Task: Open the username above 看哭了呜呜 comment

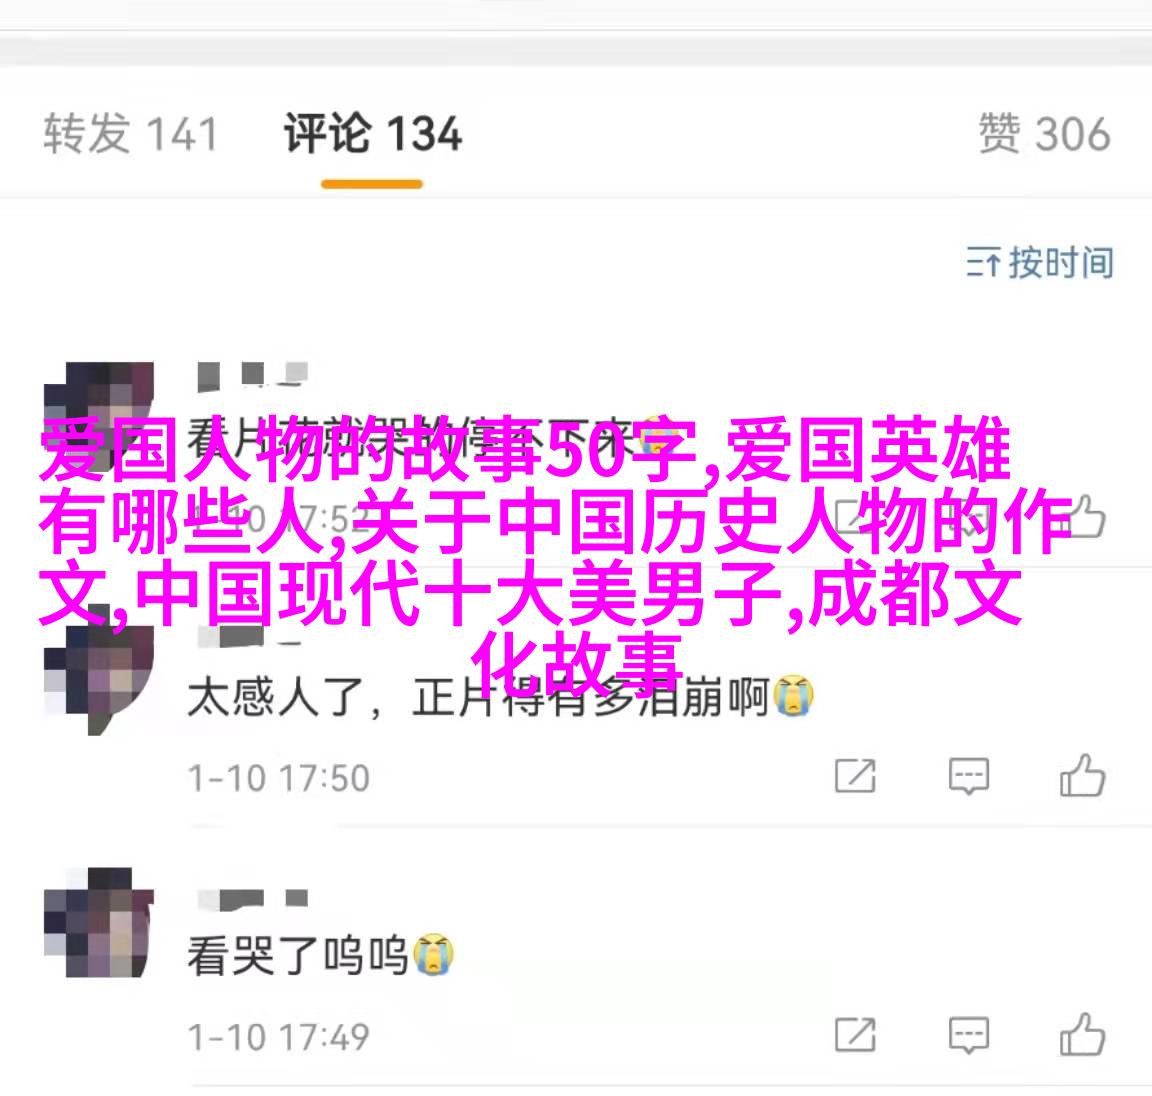Action: (x=253, y=898)
